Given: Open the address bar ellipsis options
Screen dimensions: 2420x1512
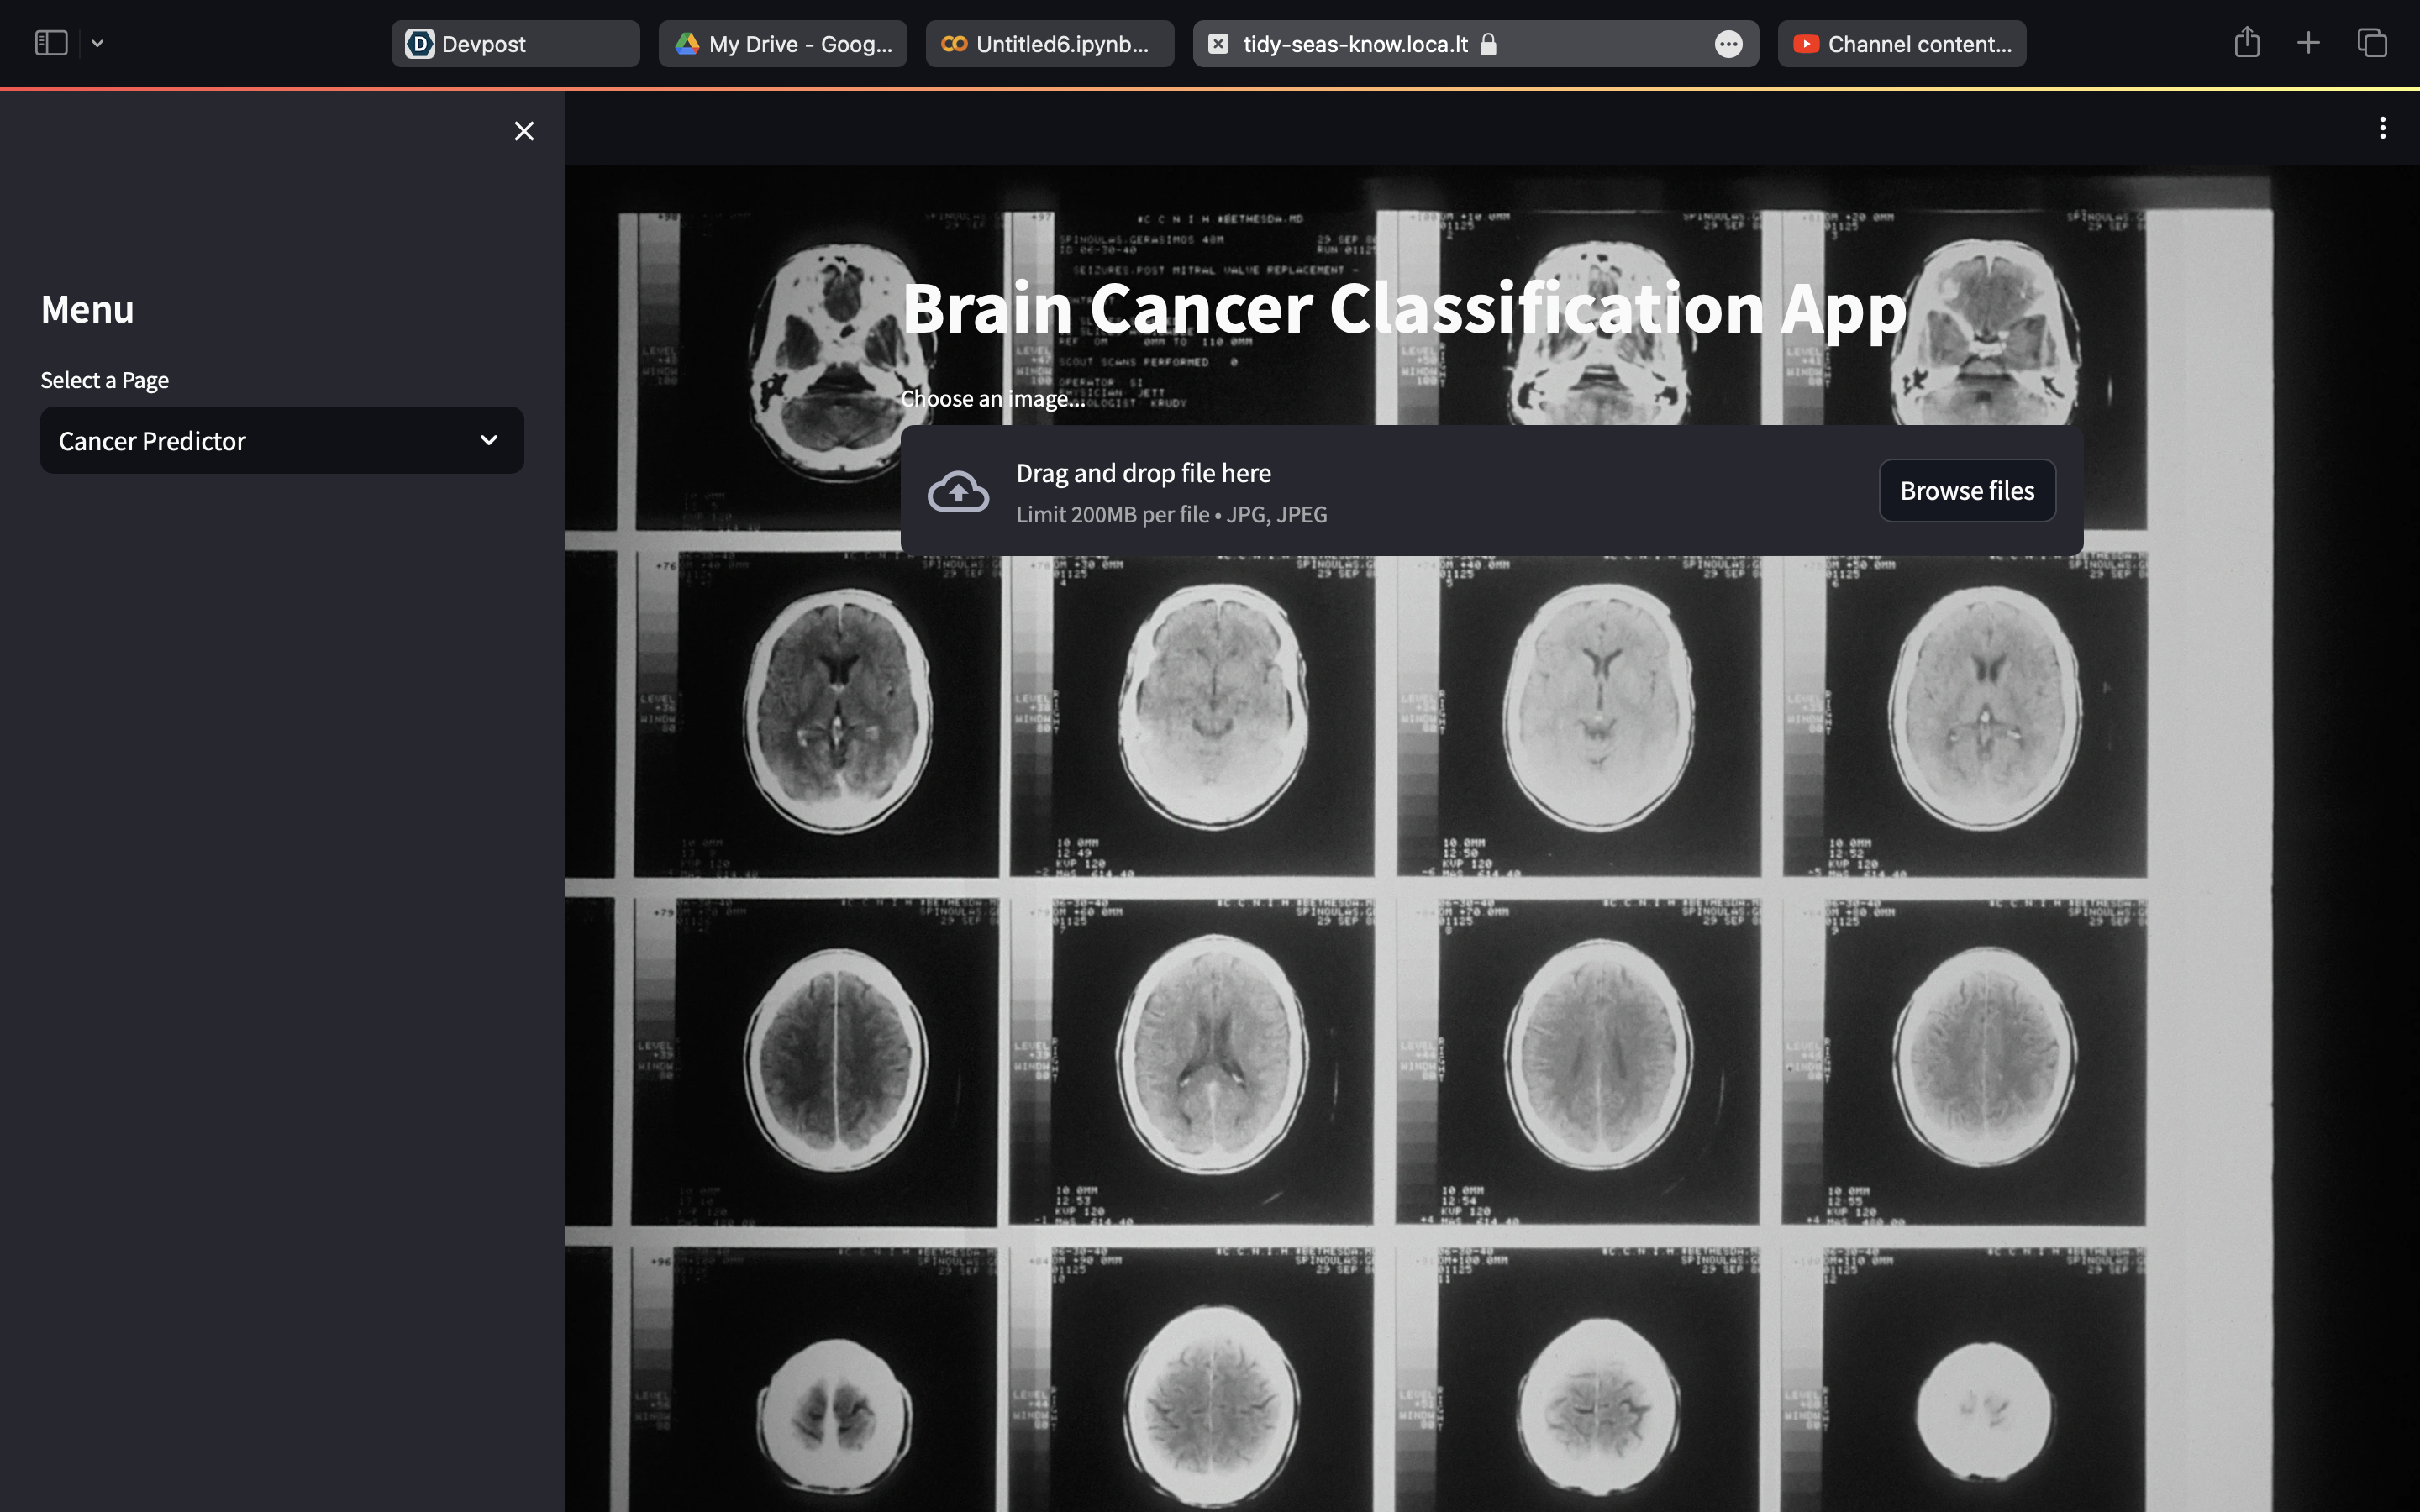Looking at the screenshot, I should [x=1728, y=44].
